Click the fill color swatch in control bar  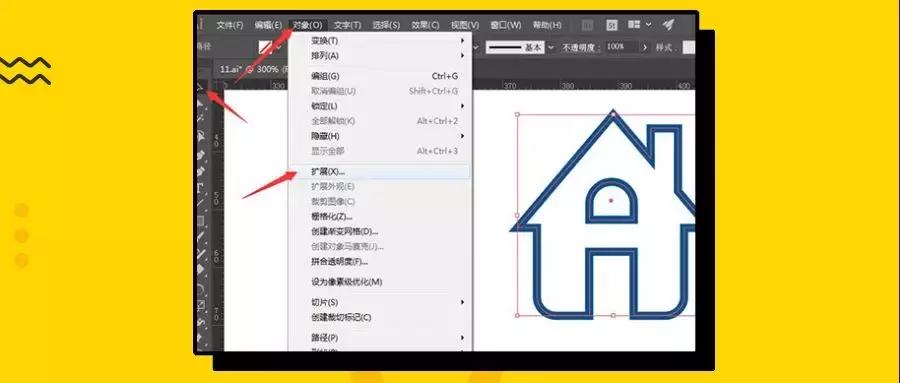[x=266, y=48]
